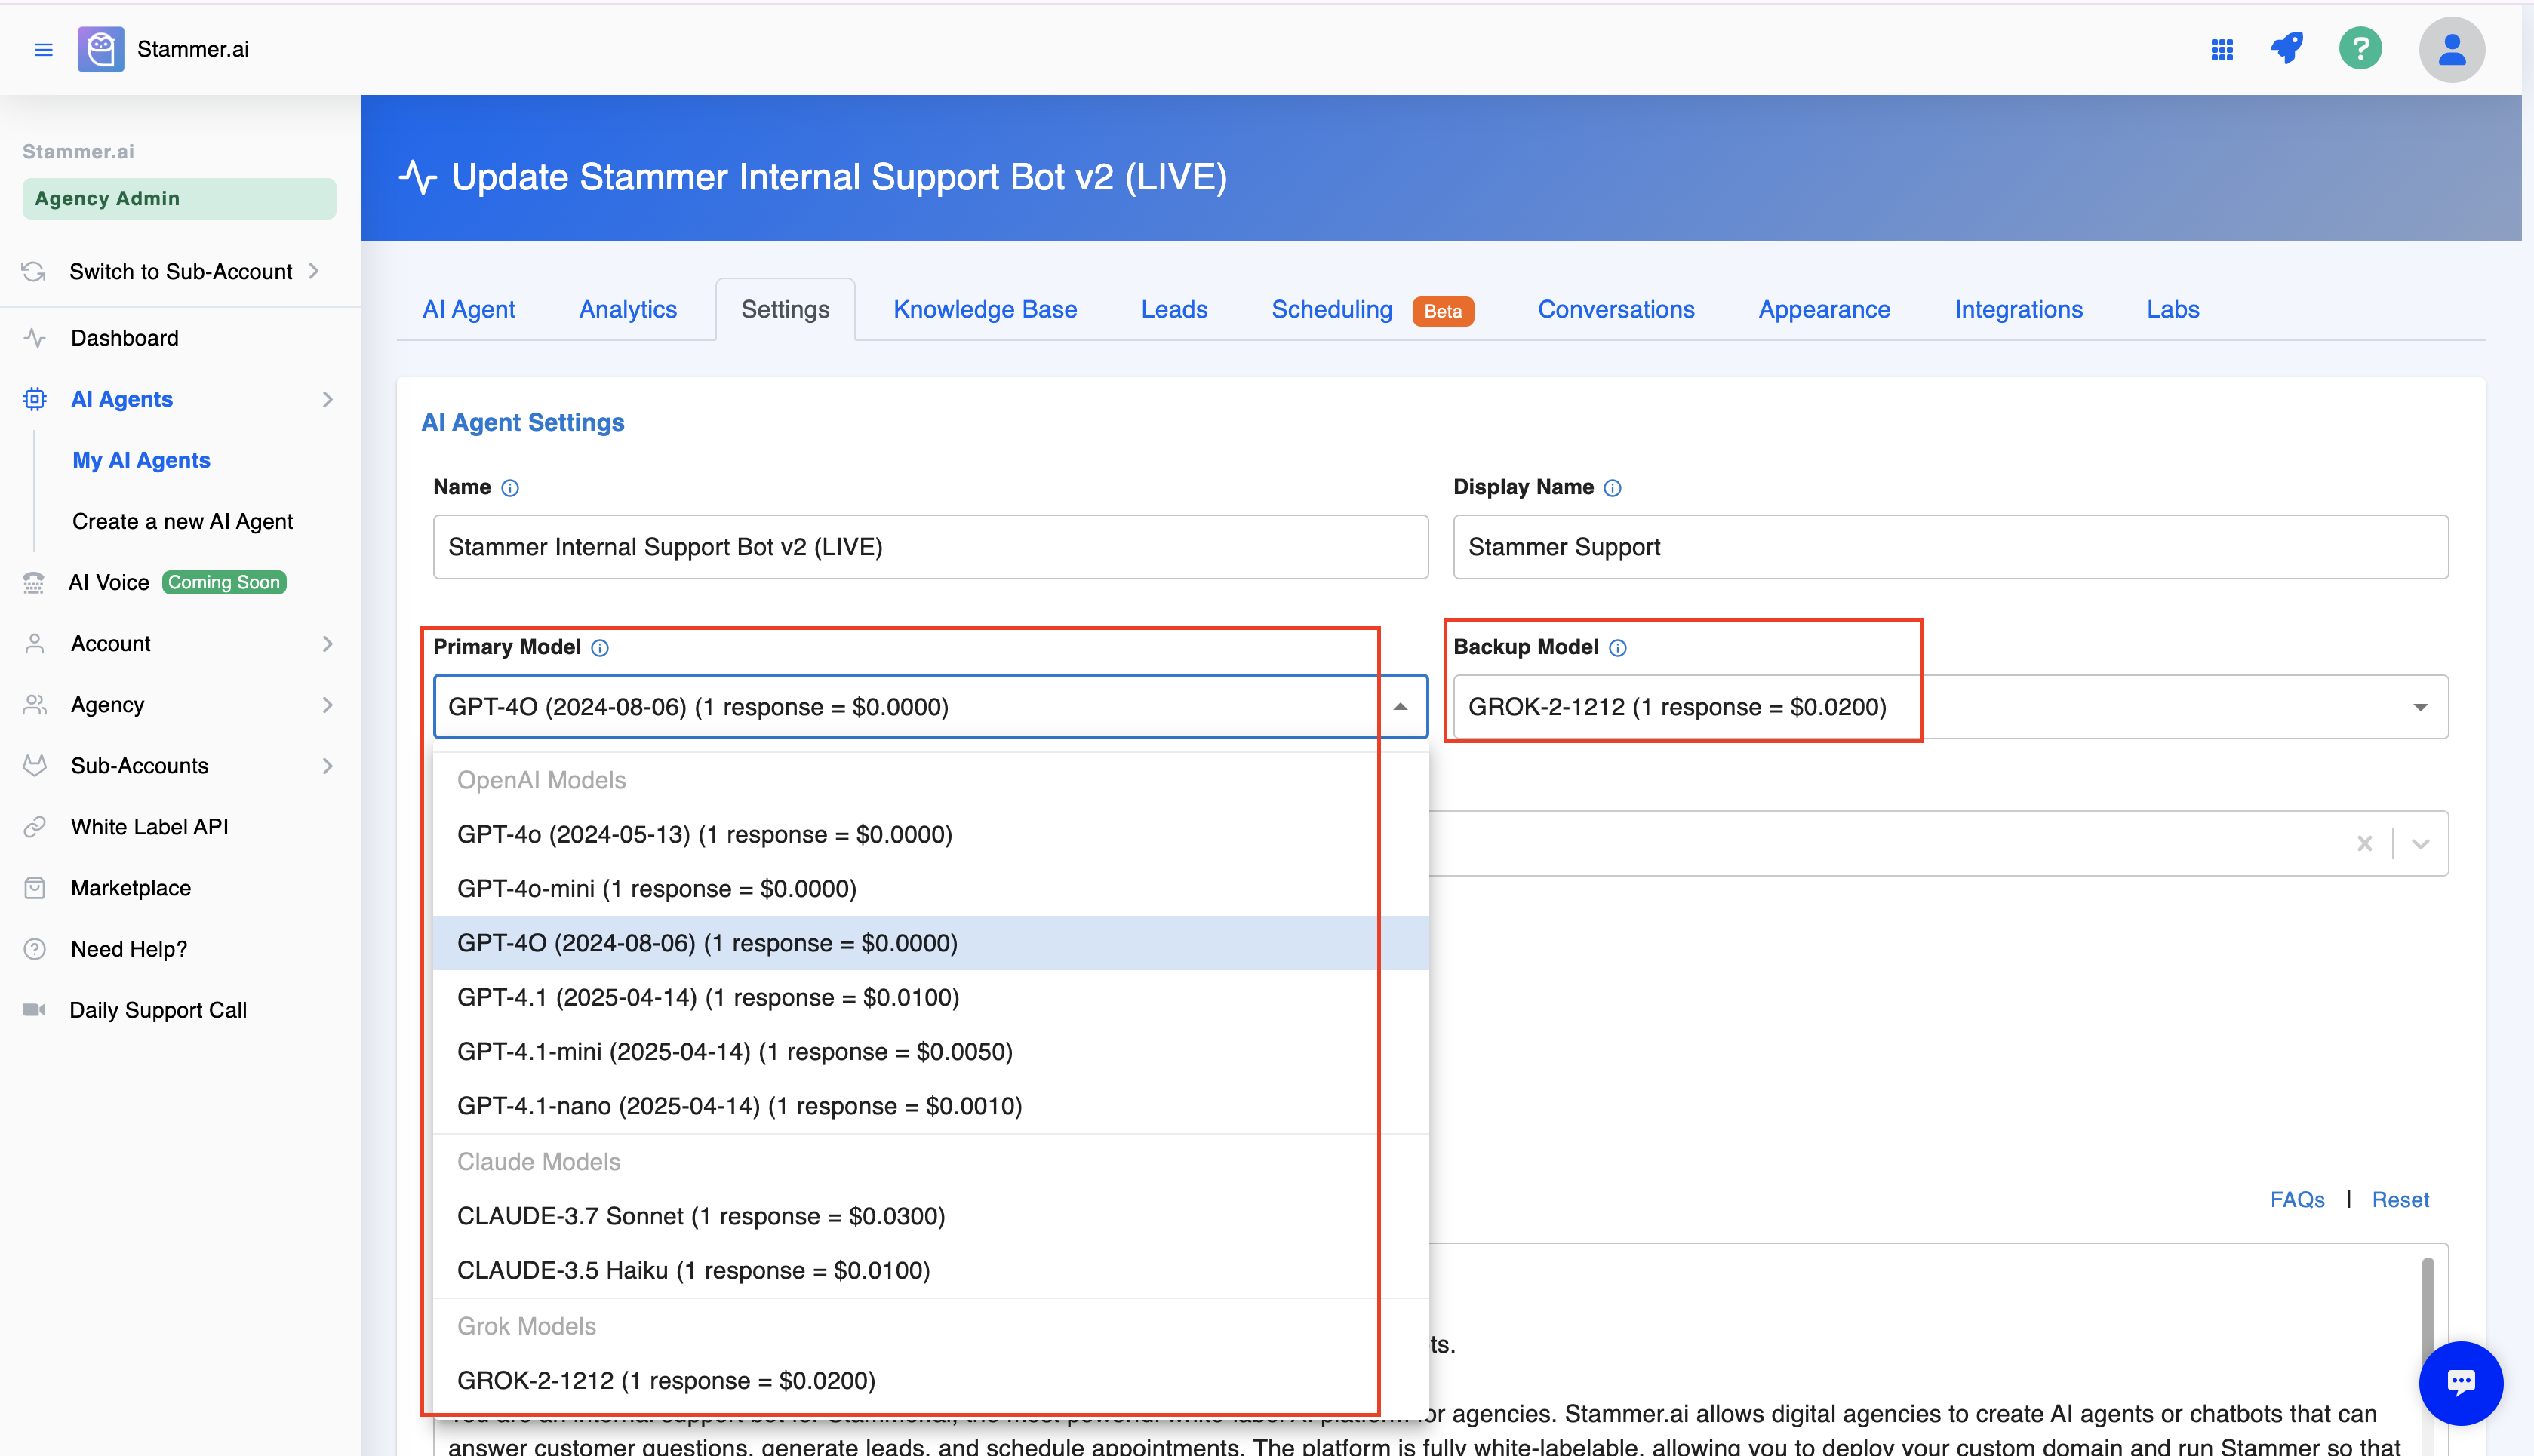Open the live chat bubble button
This screenshot has width=2534, height=1456.
coord(2460,1383)
